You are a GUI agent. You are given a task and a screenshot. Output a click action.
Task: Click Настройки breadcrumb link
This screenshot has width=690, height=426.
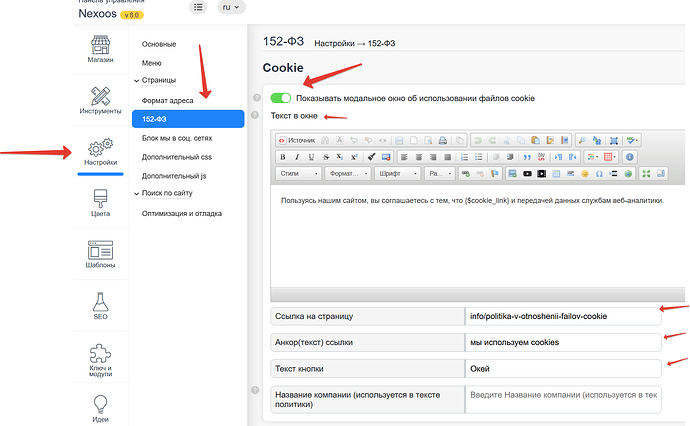coord(334,43)
